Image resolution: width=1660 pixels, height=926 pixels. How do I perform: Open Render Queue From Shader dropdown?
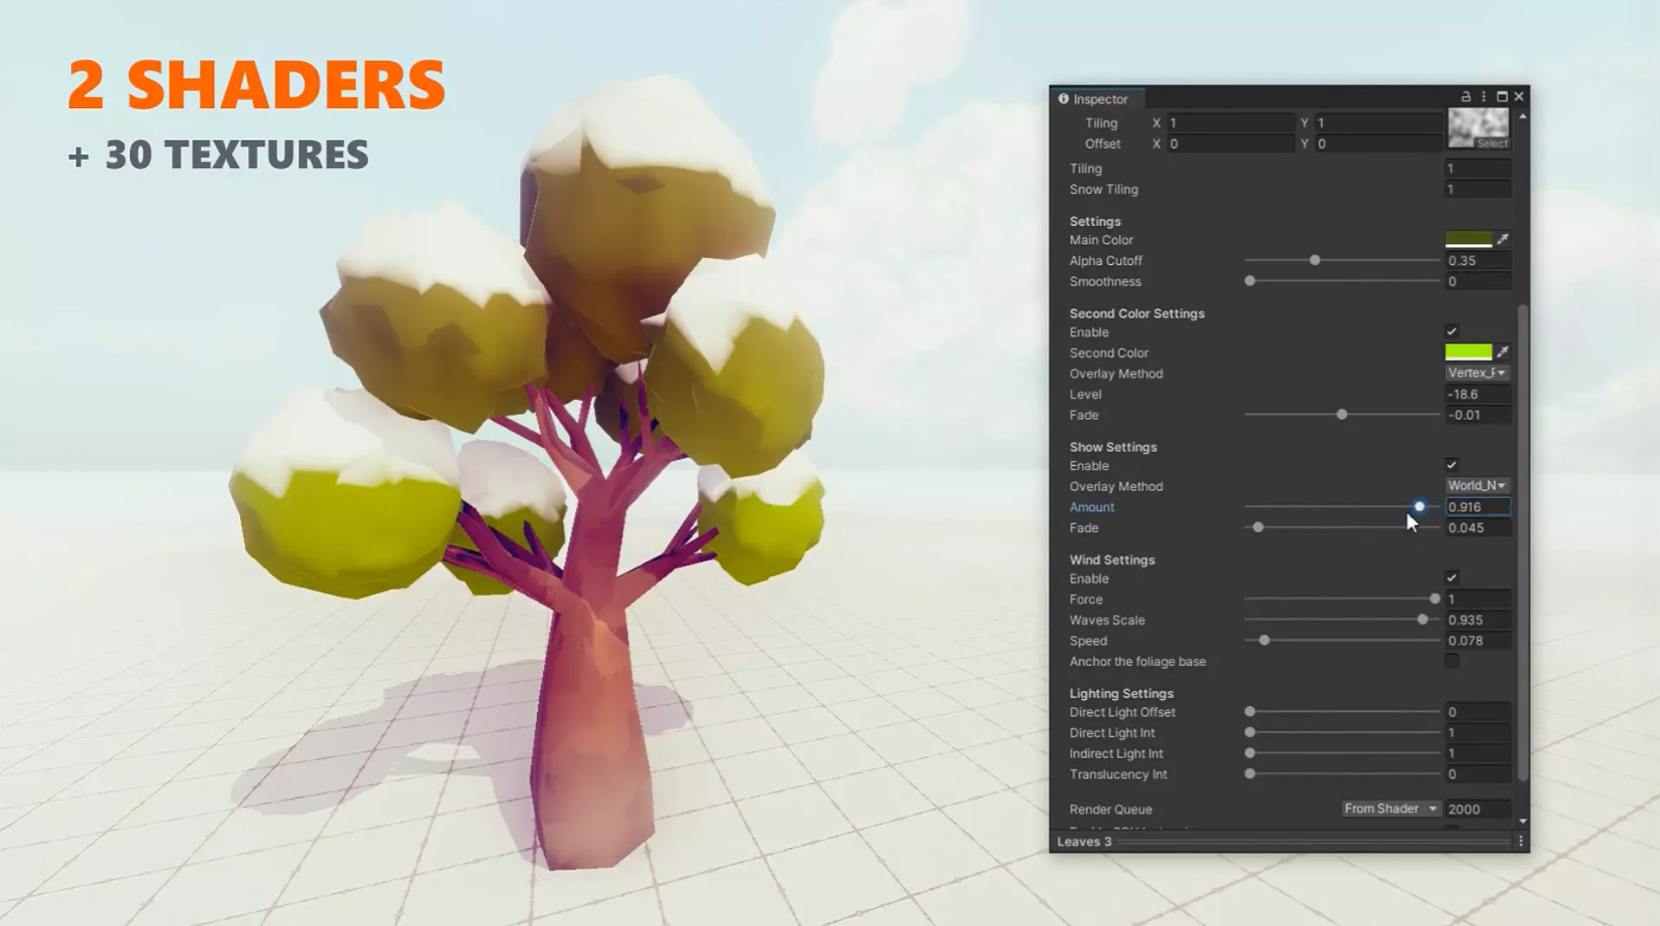(x=1390, y=809)
